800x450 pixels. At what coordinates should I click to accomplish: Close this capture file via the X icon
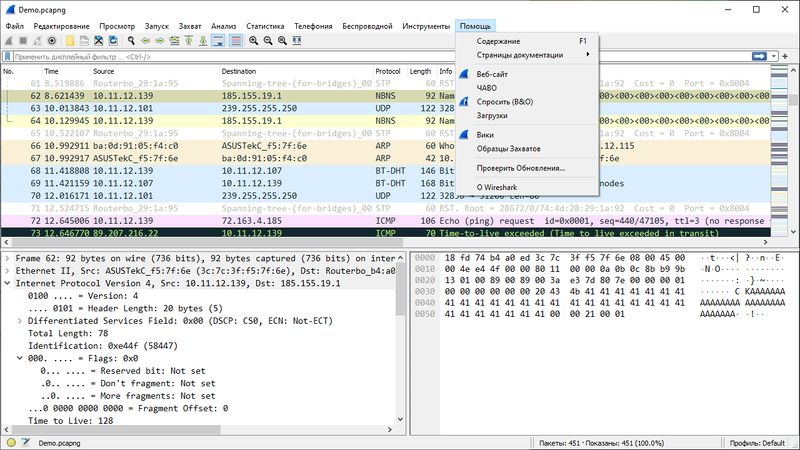[98, 41]
